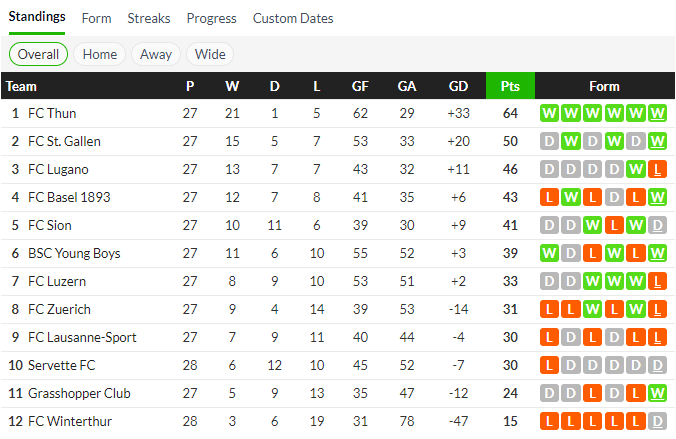Open the Custom Dates tab
The image size is (676, 439).
(x=293, y=18)
